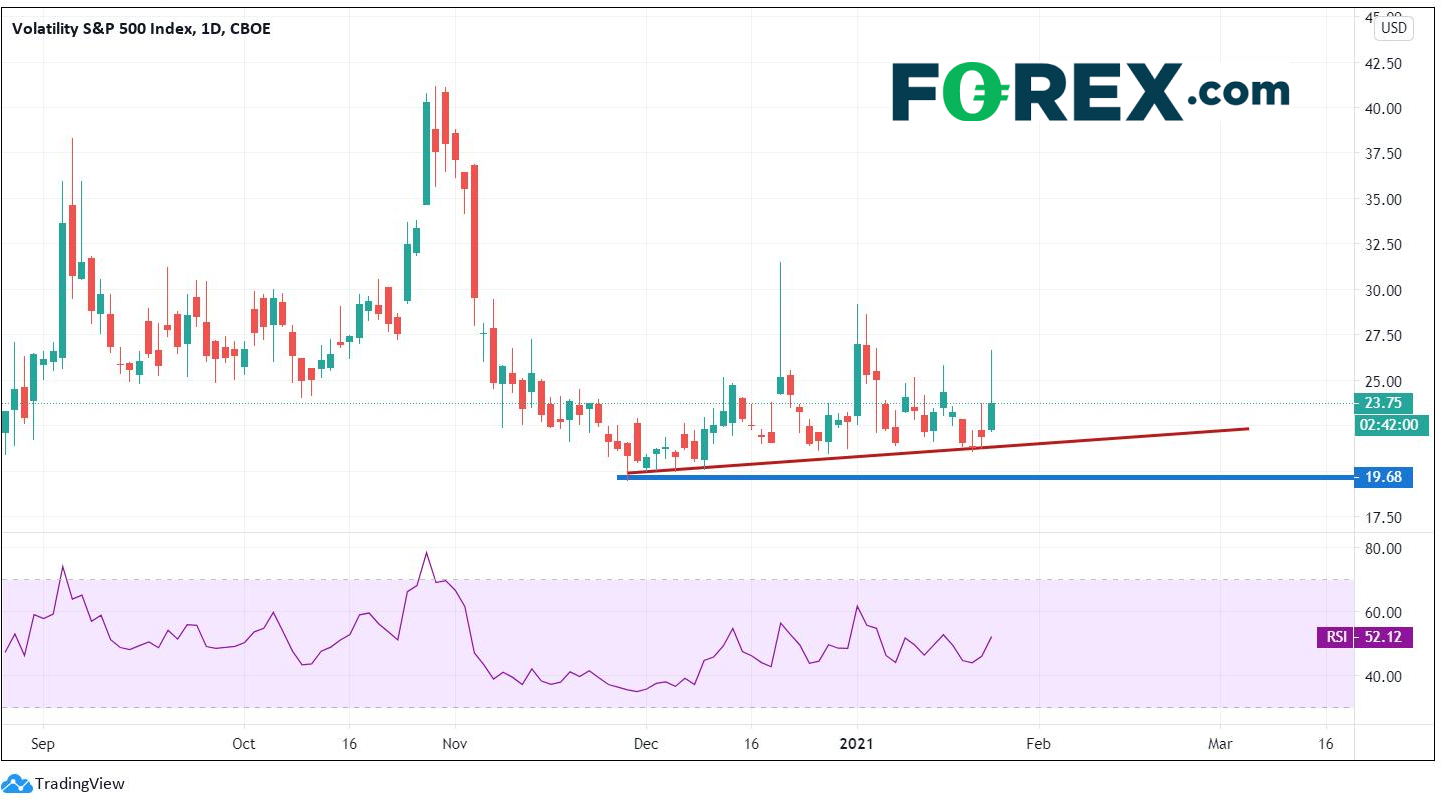Viewport: 1443px width, 807px height.
Task: Click the 17.50 price axis label
Action: click(x=1385, y=517)
